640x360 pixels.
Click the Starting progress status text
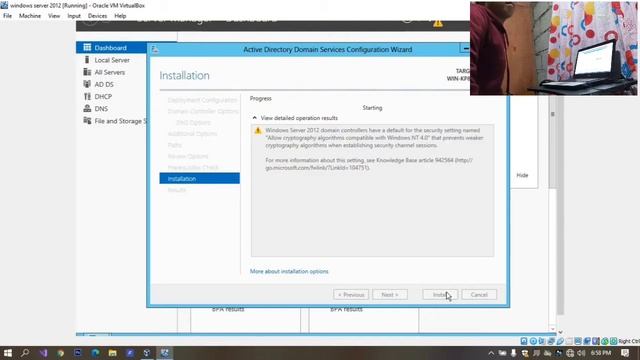pos(372,108)
